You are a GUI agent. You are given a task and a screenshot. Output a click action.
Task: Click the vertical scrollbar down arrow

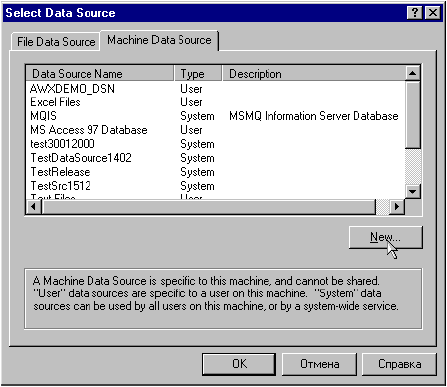(413, 192)
